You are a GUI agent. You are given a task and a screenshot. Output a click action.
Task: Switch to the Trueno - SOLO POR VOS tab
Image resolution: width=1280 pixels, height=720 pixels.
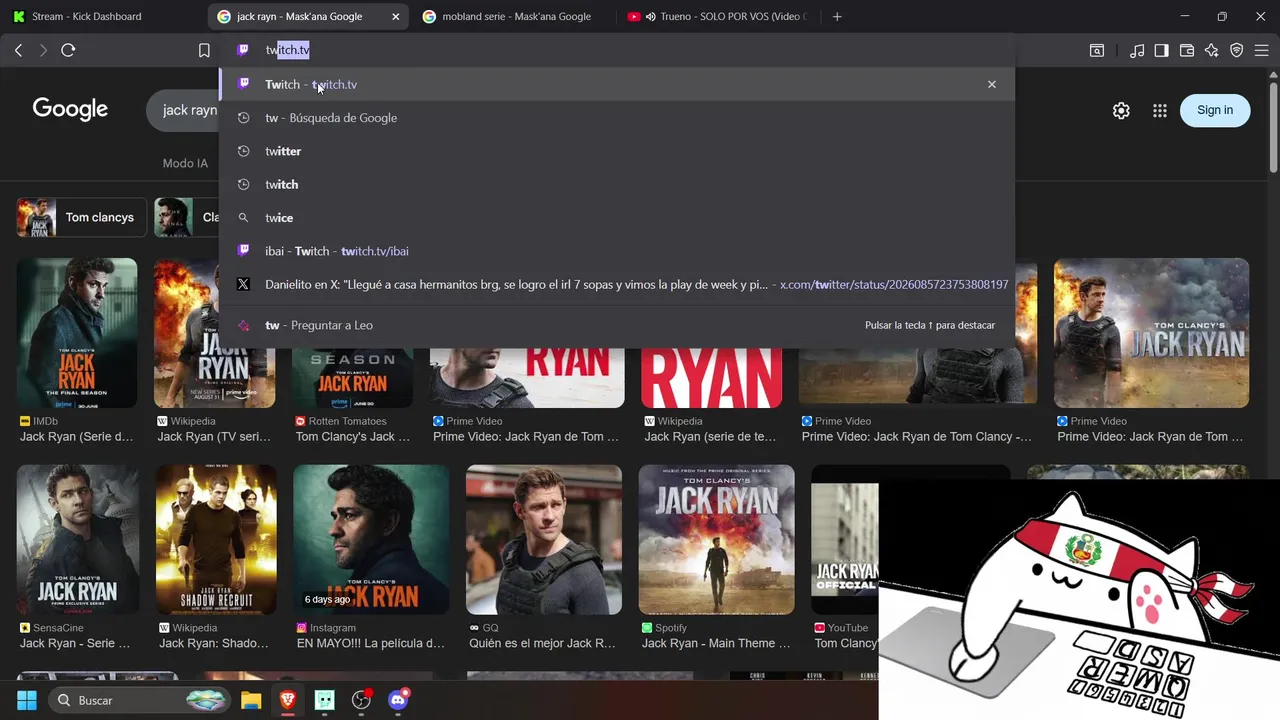tap(717, 16)
